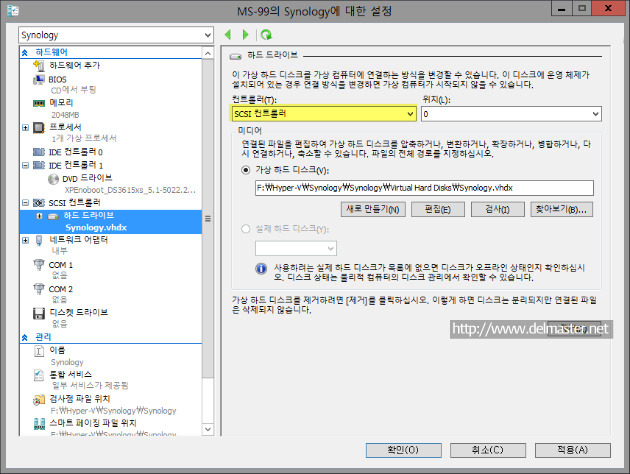This screenshot has width=630, height=474.
Task: Click the 하드 드라이브 disk icon in tree
Action: point(53,216)
